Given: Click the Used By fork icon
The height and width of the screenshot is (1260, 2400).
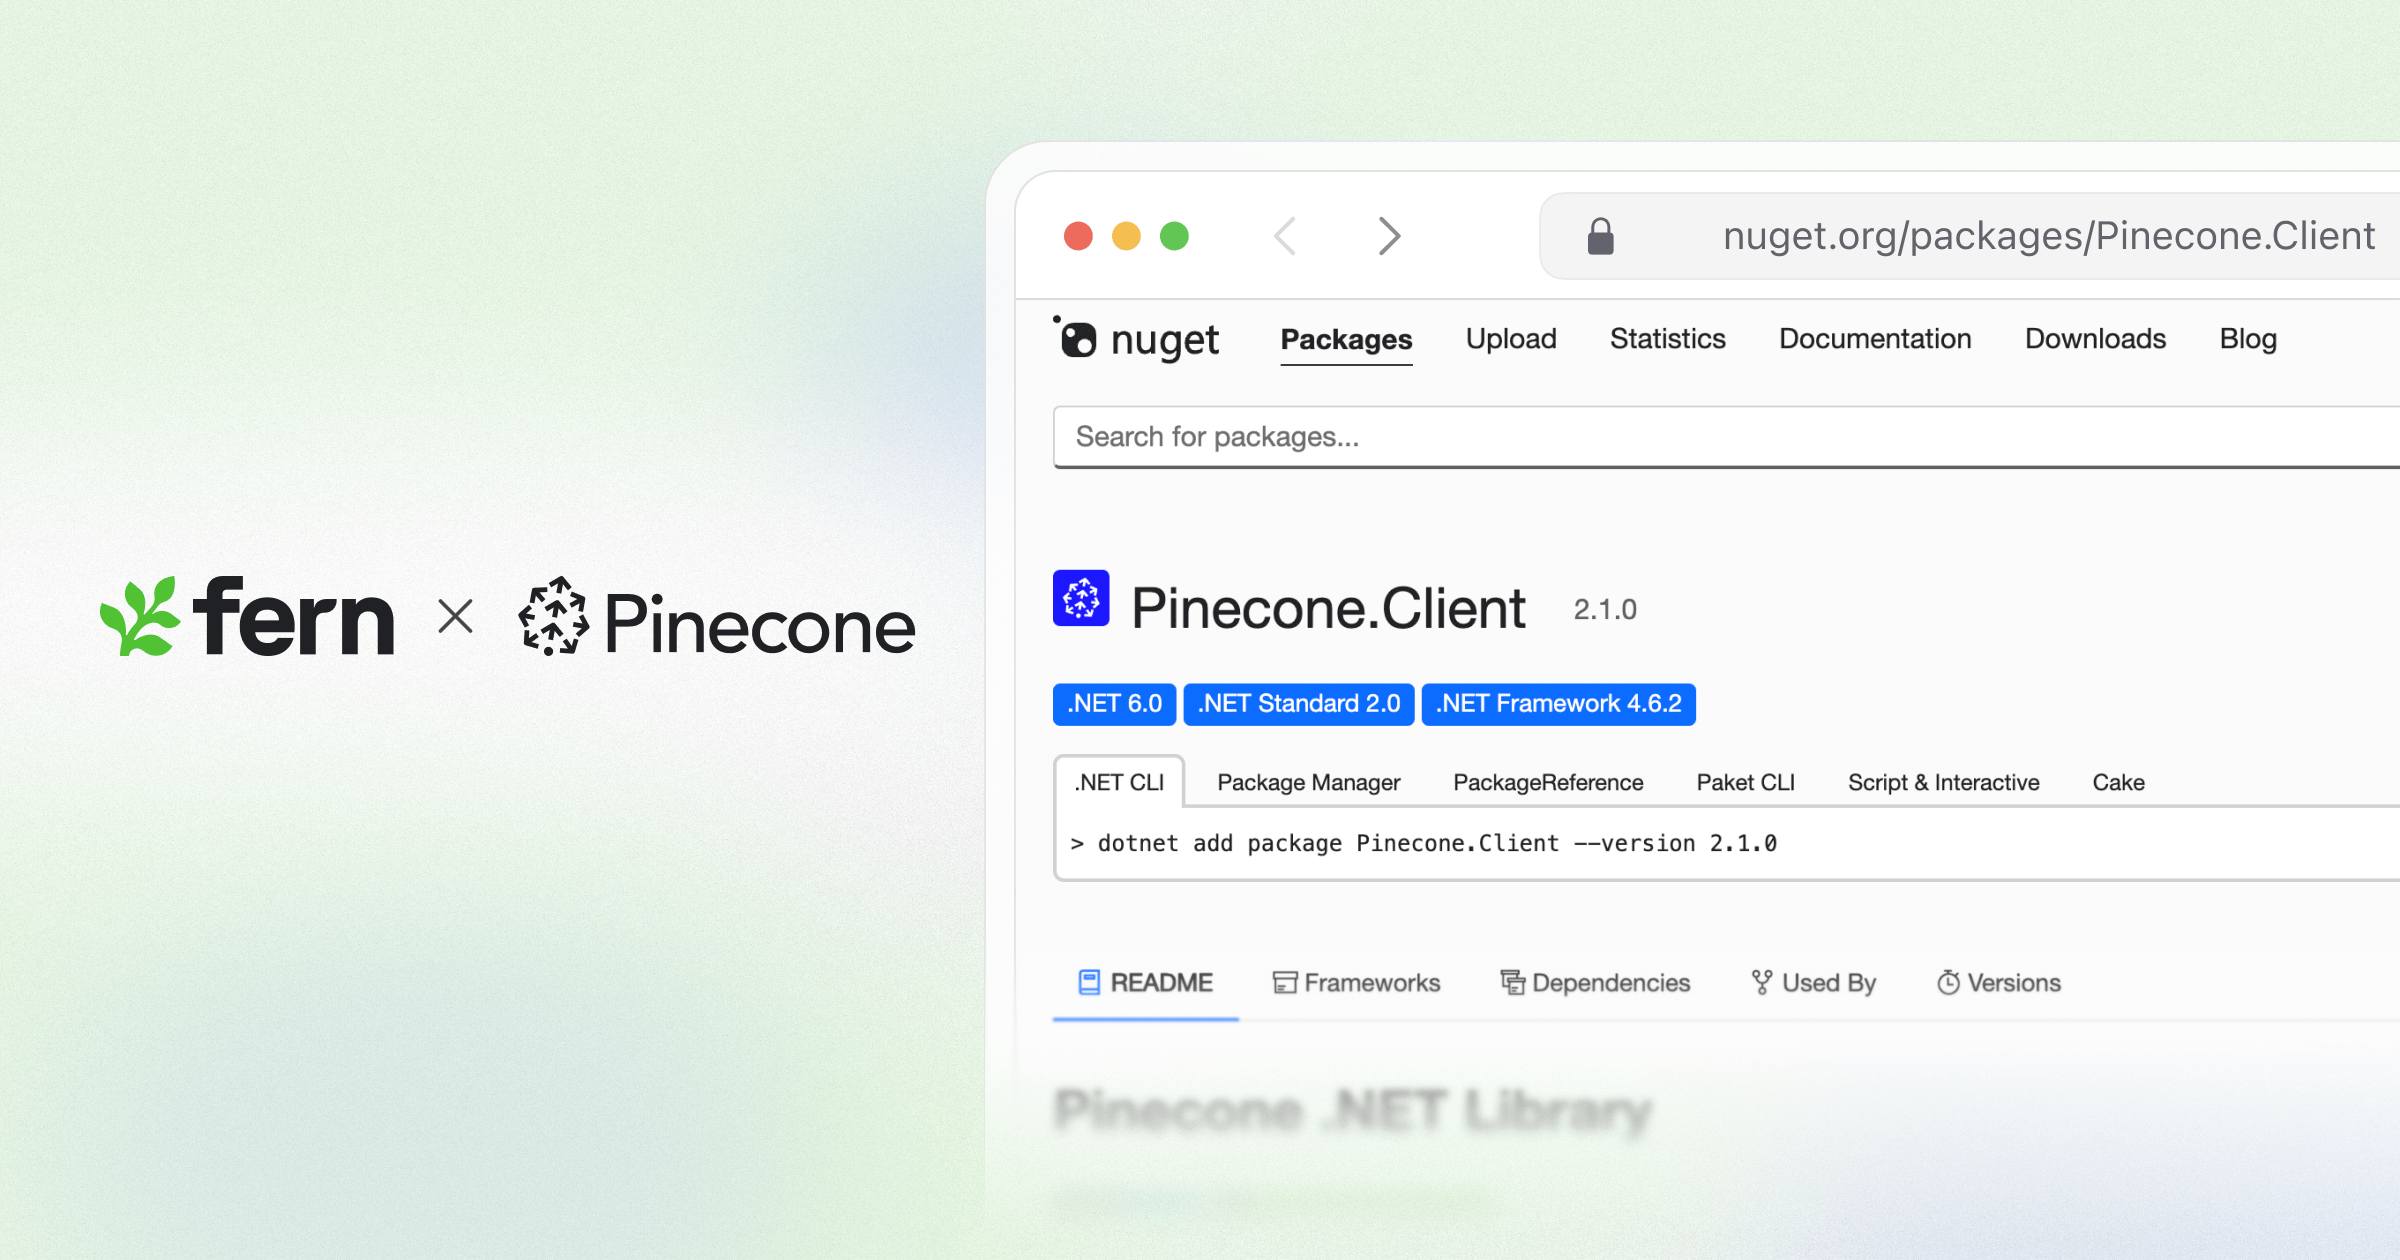Looking at the screenshot, I should [1762, 983].
